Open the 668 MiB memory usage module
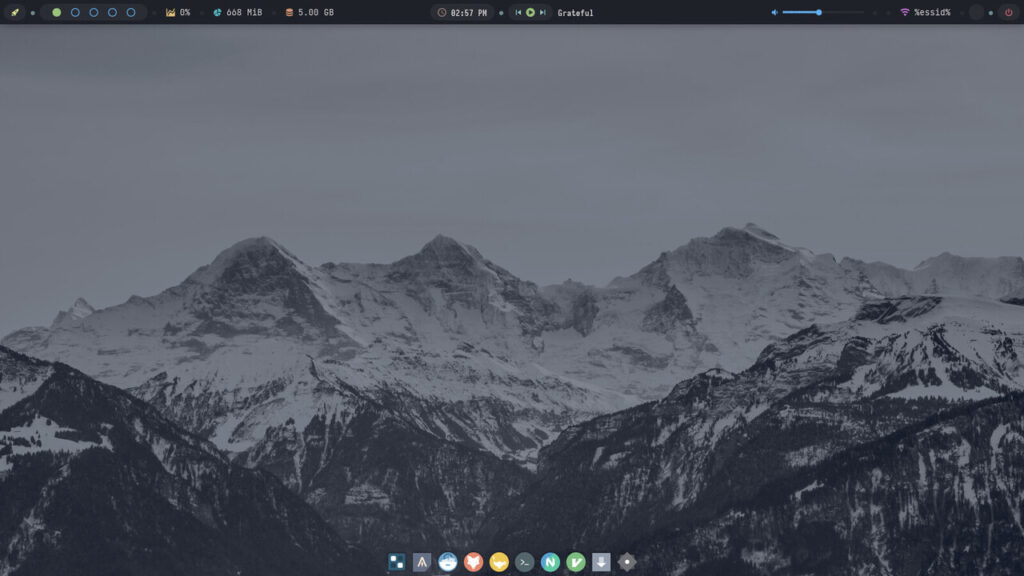Viewport: 1024px width, 576px height. 238,13
